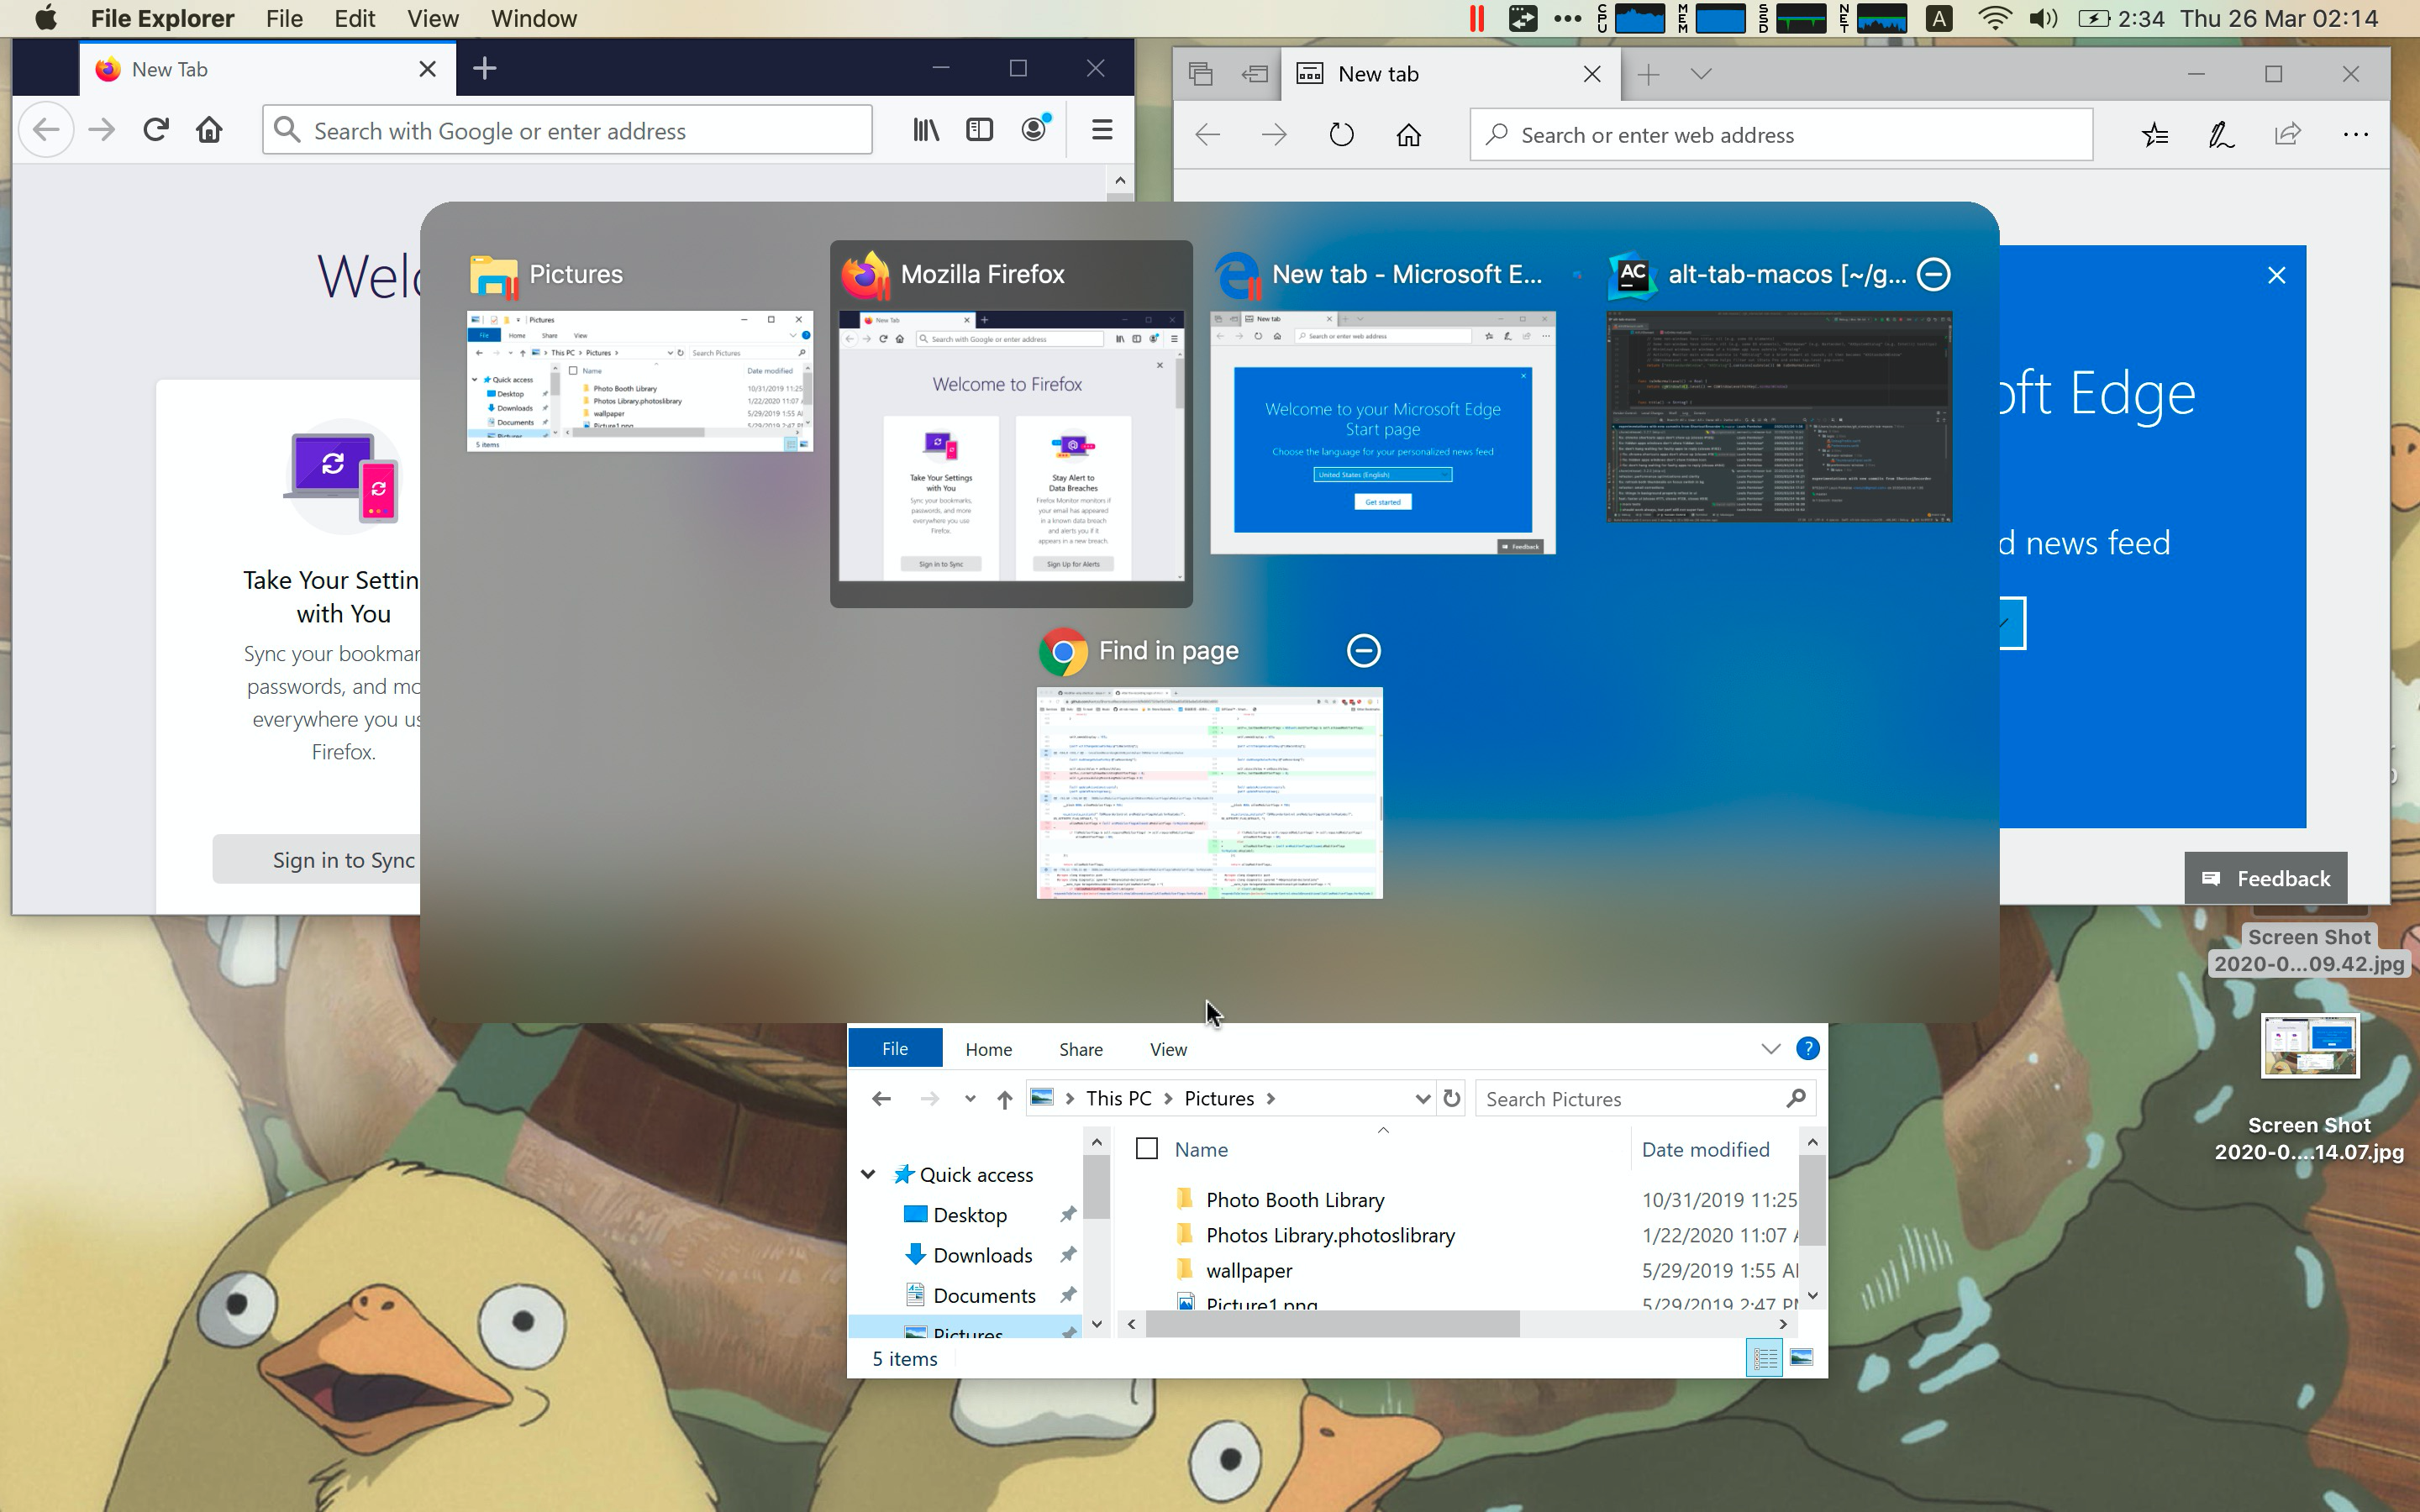Click Firefox back arrow button
This screenshot has height=1512, width=2420.
point(46,130)
